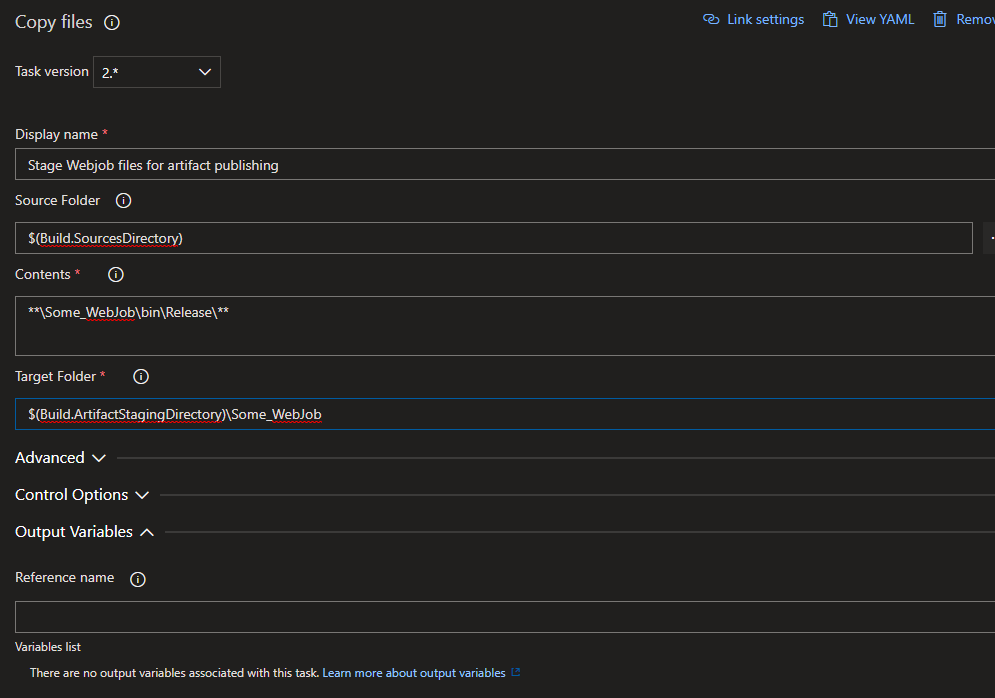Click the Source Folder info icon
The height and width of the screenshot is (698, 995).
click(123, 201)
